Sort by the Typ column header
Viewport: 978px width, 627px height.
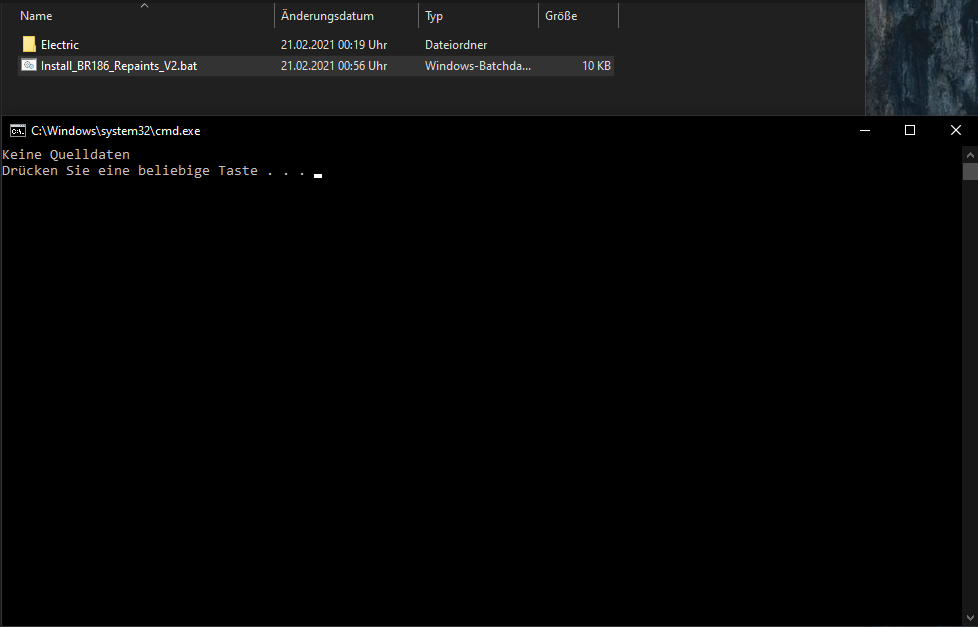pos(434,16)
